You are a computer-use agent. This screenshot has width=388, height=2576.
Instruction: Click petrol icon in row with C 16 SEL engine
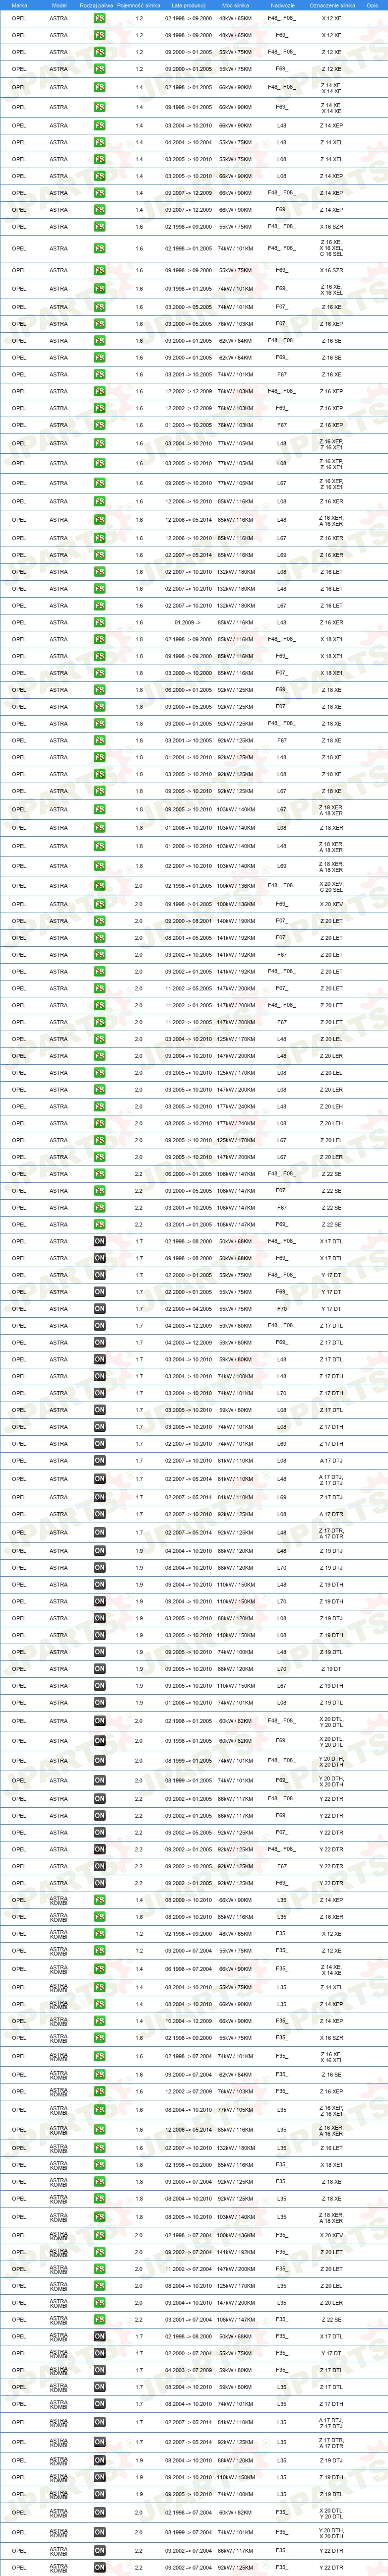point(99,249)
